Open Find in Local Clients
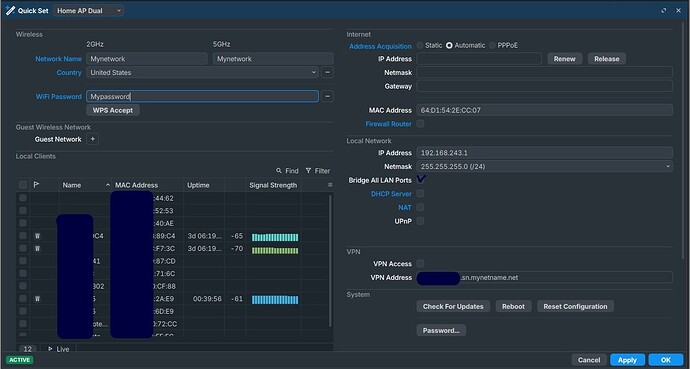The height and width of the screenshot is (369, 690). (287, 171)
